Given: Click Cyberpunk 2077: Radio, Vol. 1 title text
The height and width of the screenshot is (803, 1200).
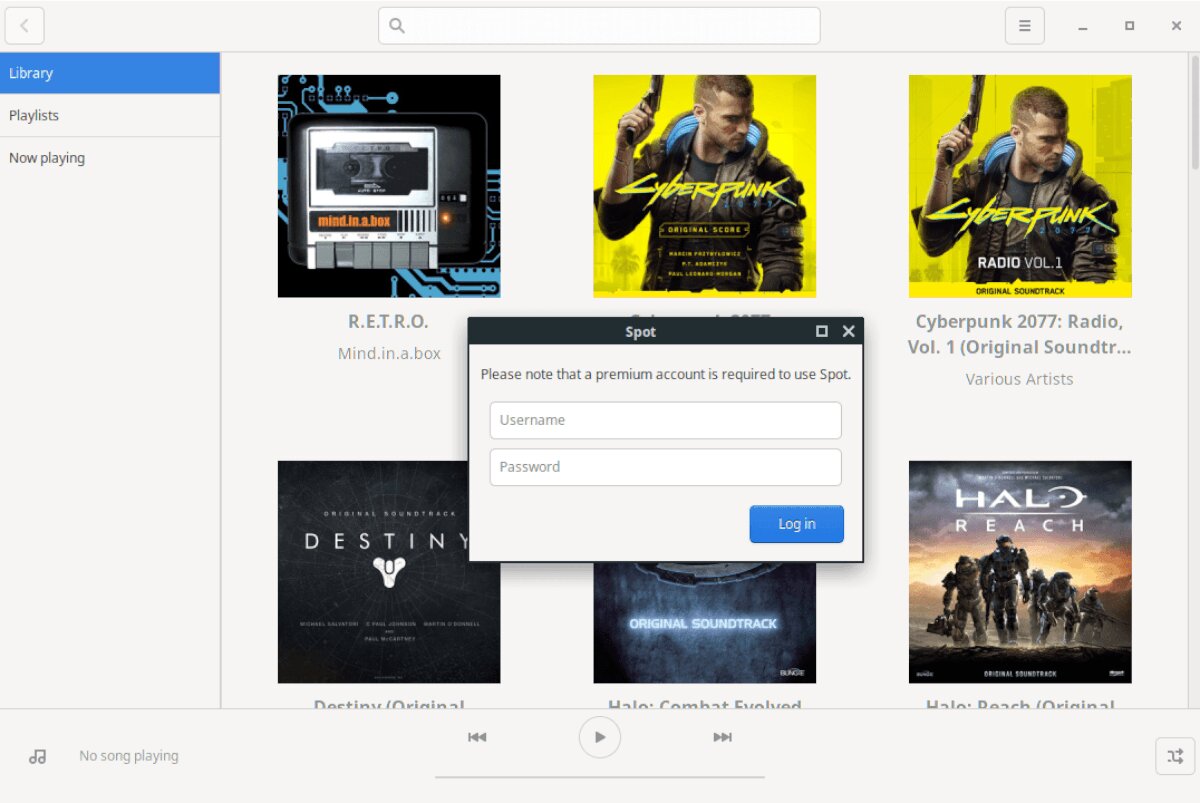Looking at the screenshot, I should (x=1020, y=334).
